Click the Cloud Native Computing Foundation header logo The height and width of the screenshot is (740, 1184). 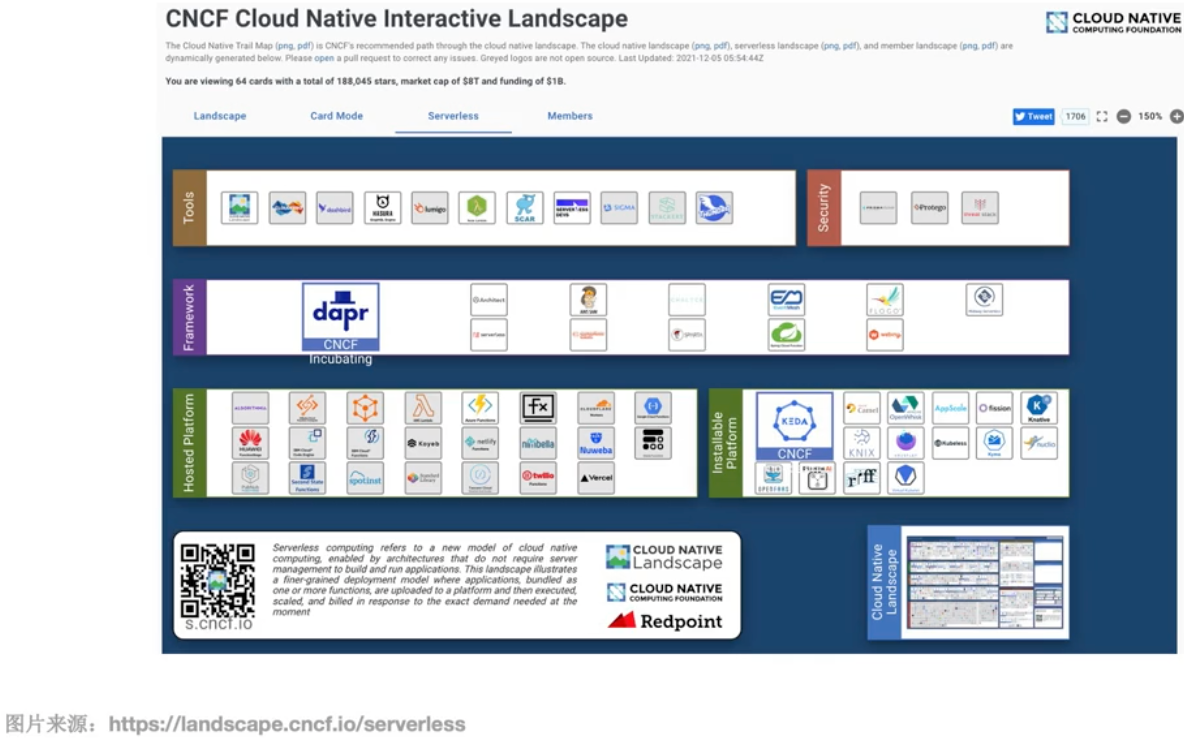click(1113, 22)
